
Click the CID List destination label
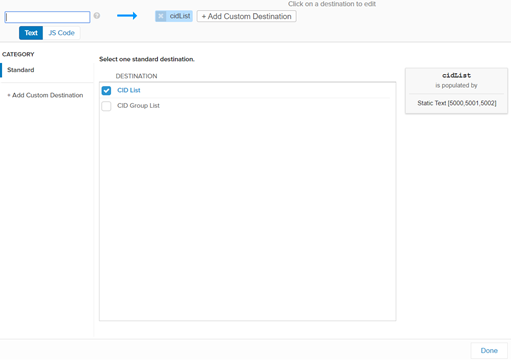click(x=129, y=90)
